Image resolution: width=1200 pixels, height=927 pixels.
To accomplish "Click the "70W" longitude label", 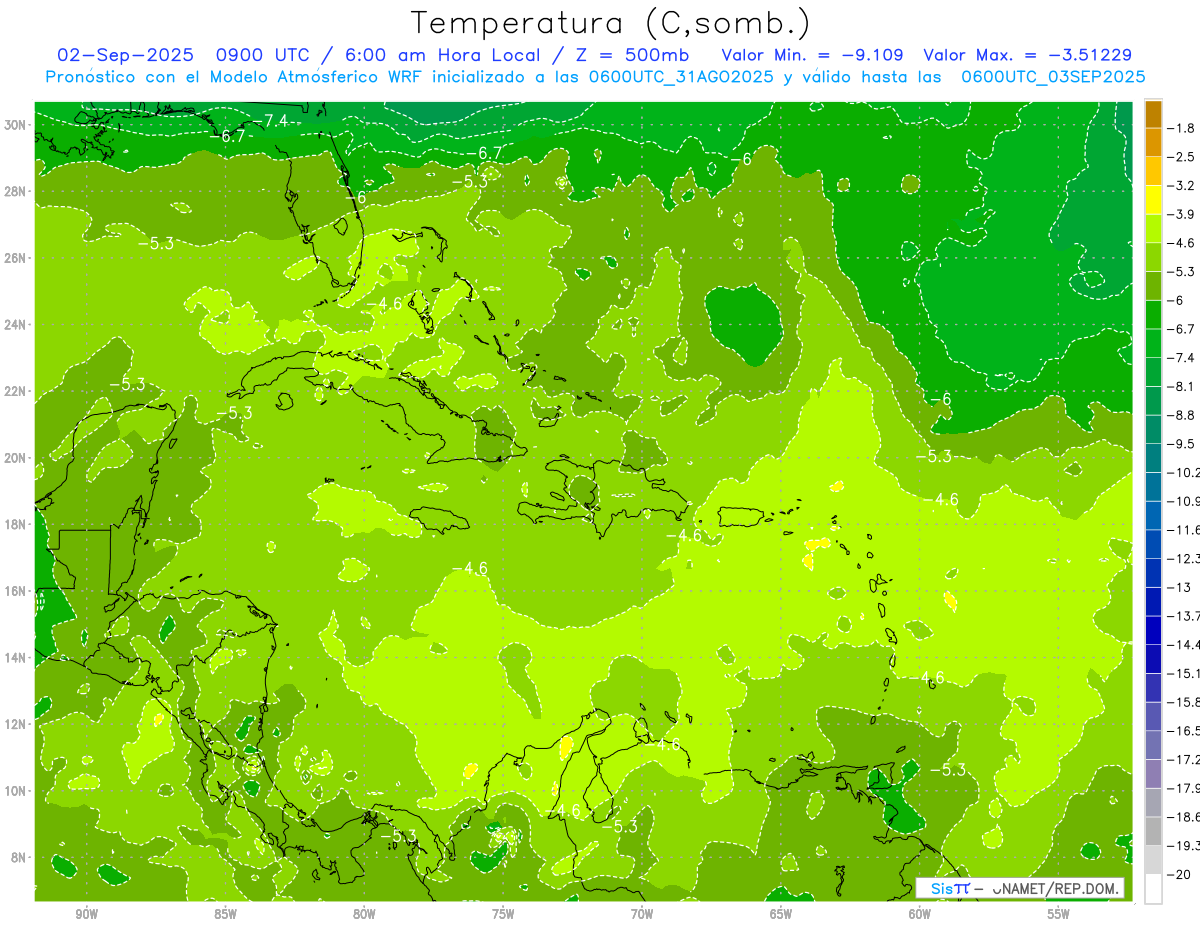I will click(x=642, y=914).
